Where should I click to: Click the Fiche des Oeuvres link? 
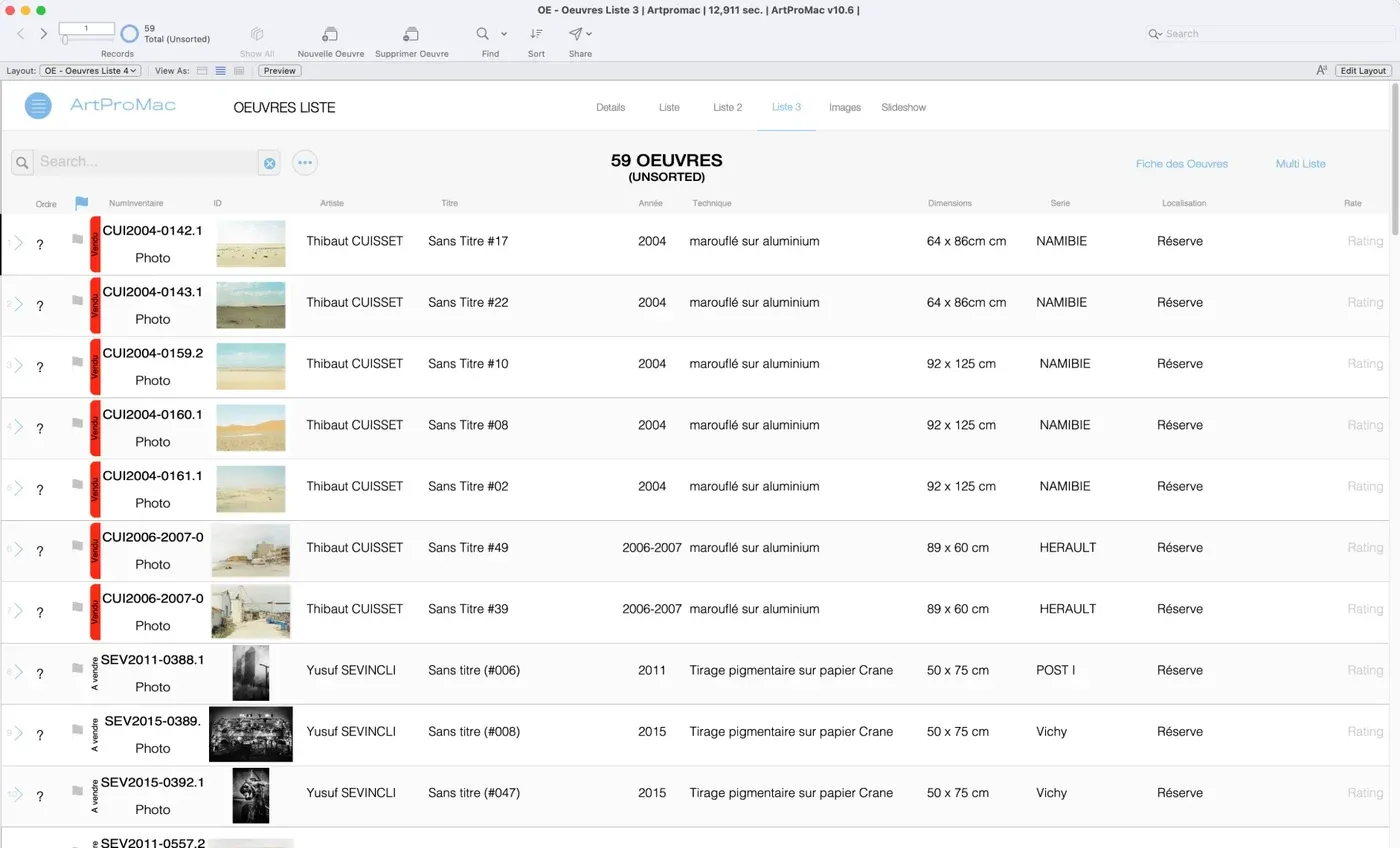(x=1181, y=164)
